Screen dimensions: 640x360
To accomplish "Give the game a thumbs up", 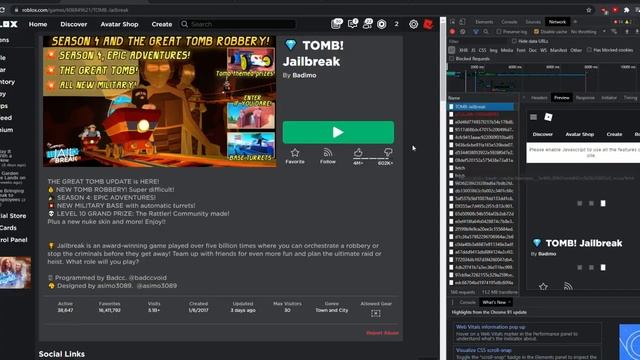I will (x=358, y=153).
